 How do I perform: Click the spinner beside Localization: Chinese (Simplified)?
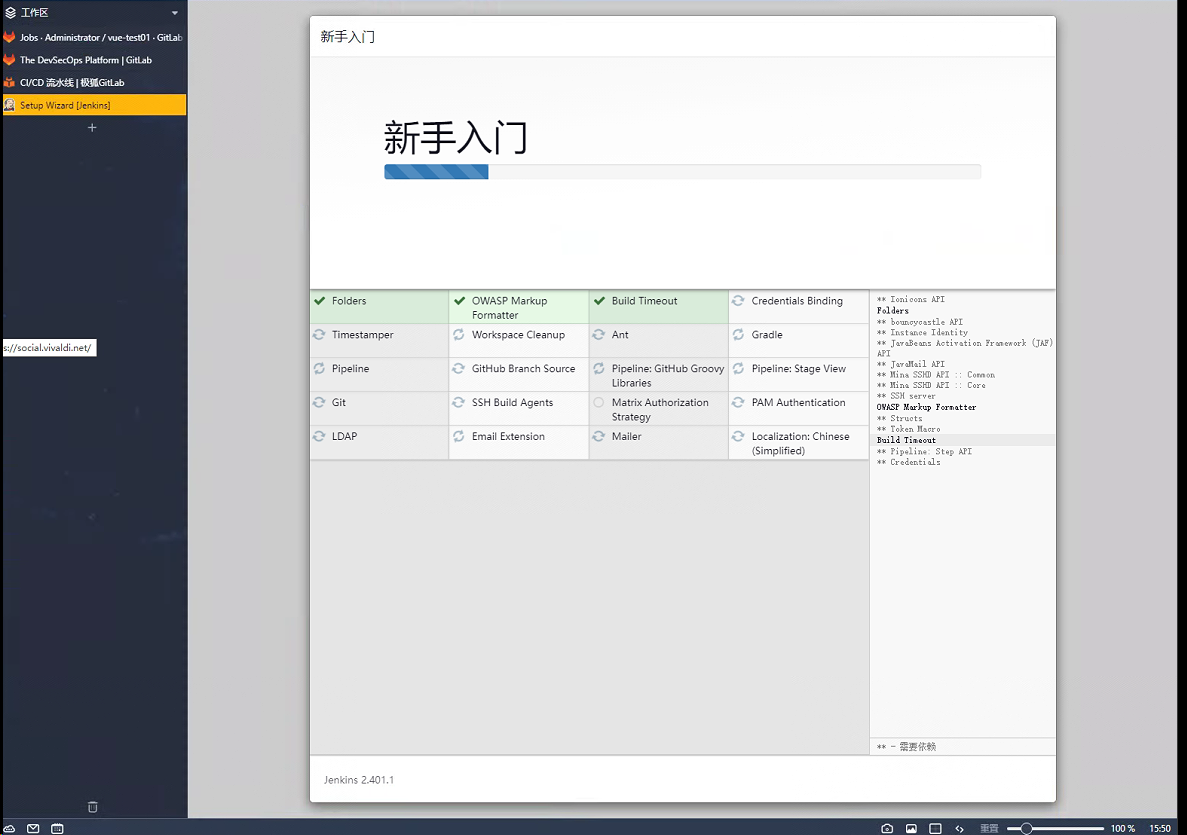point(738,436)
